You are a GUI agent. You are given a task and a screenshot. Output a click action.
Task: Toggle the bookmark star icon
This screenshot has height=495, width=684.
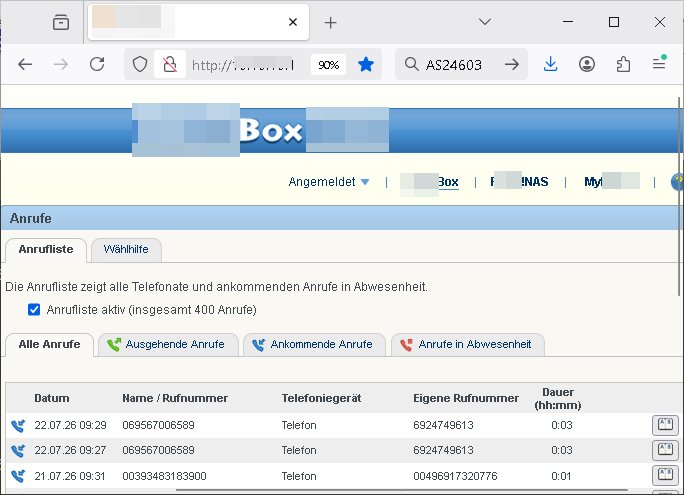[366, 65]
